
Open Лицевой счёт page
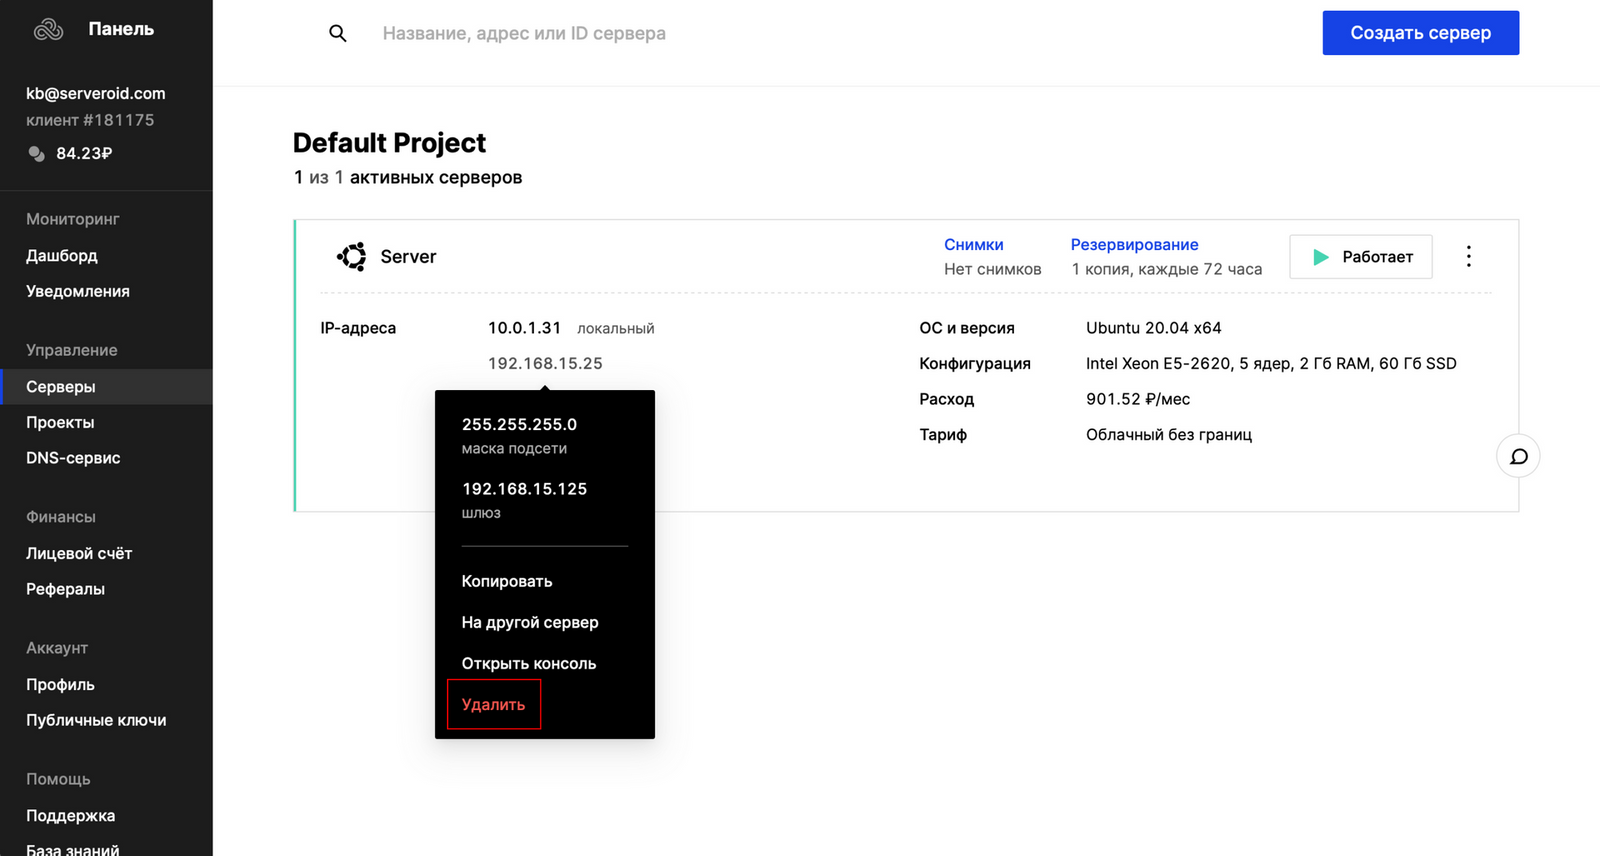click(79, 553)
